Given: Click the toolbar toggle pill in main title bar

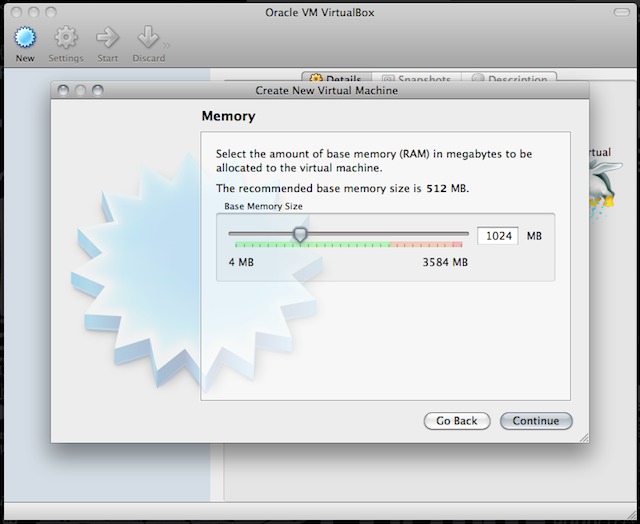Looking at the screenshot, I should (622, 12).
